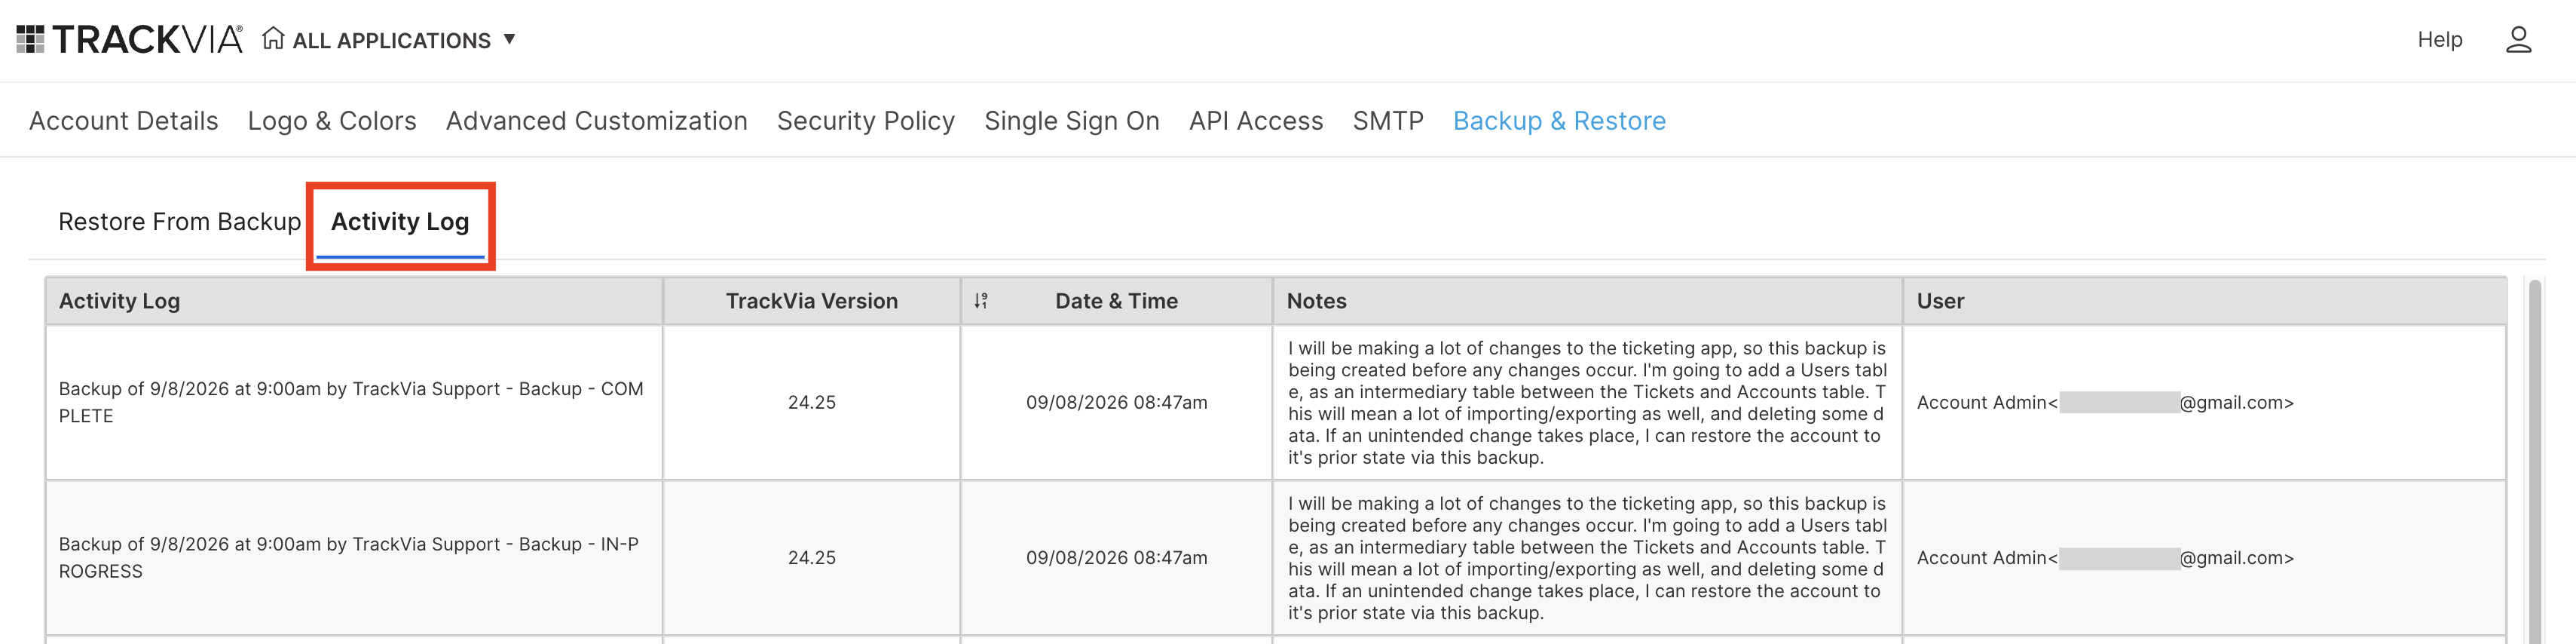Click Account Admin user in IN-PROGRESS row
2576x644 pixels.
(2105, 558)
